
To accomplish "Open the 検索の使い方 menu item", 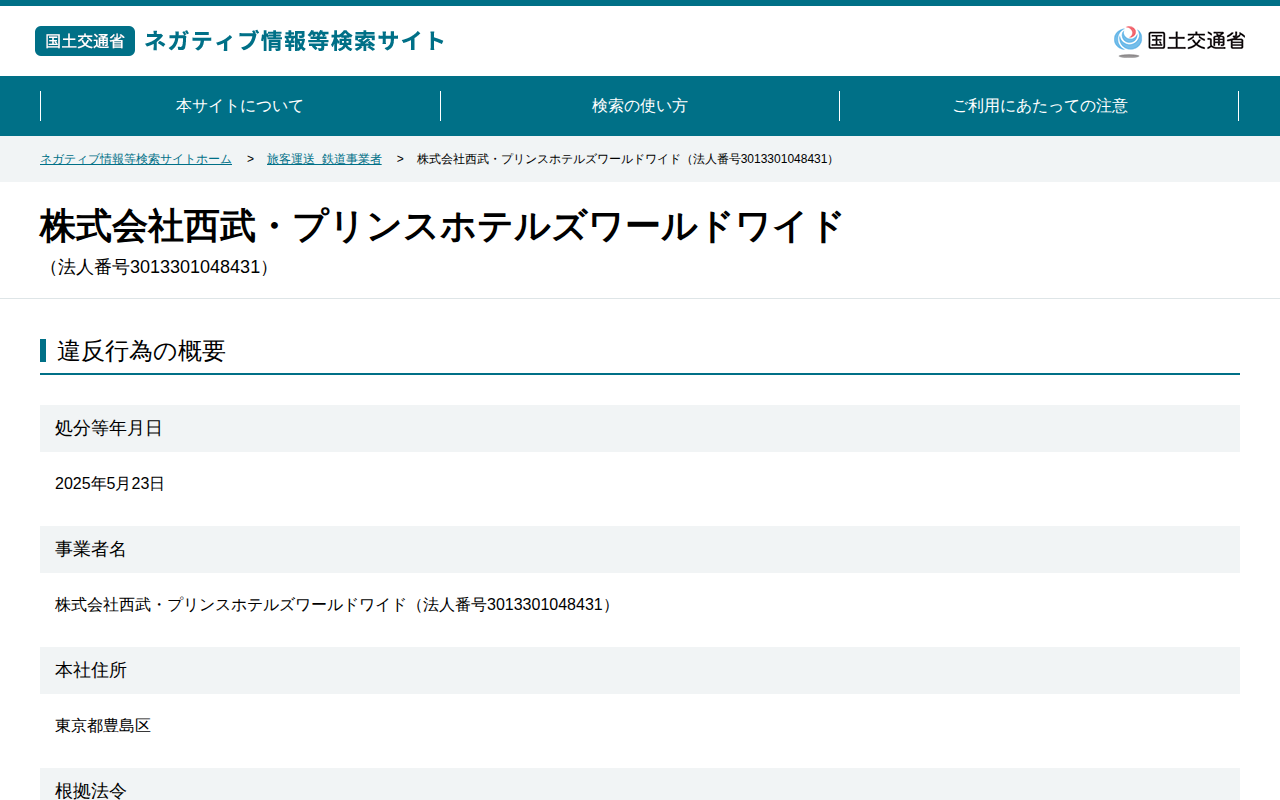I will (x=640, y=106).
